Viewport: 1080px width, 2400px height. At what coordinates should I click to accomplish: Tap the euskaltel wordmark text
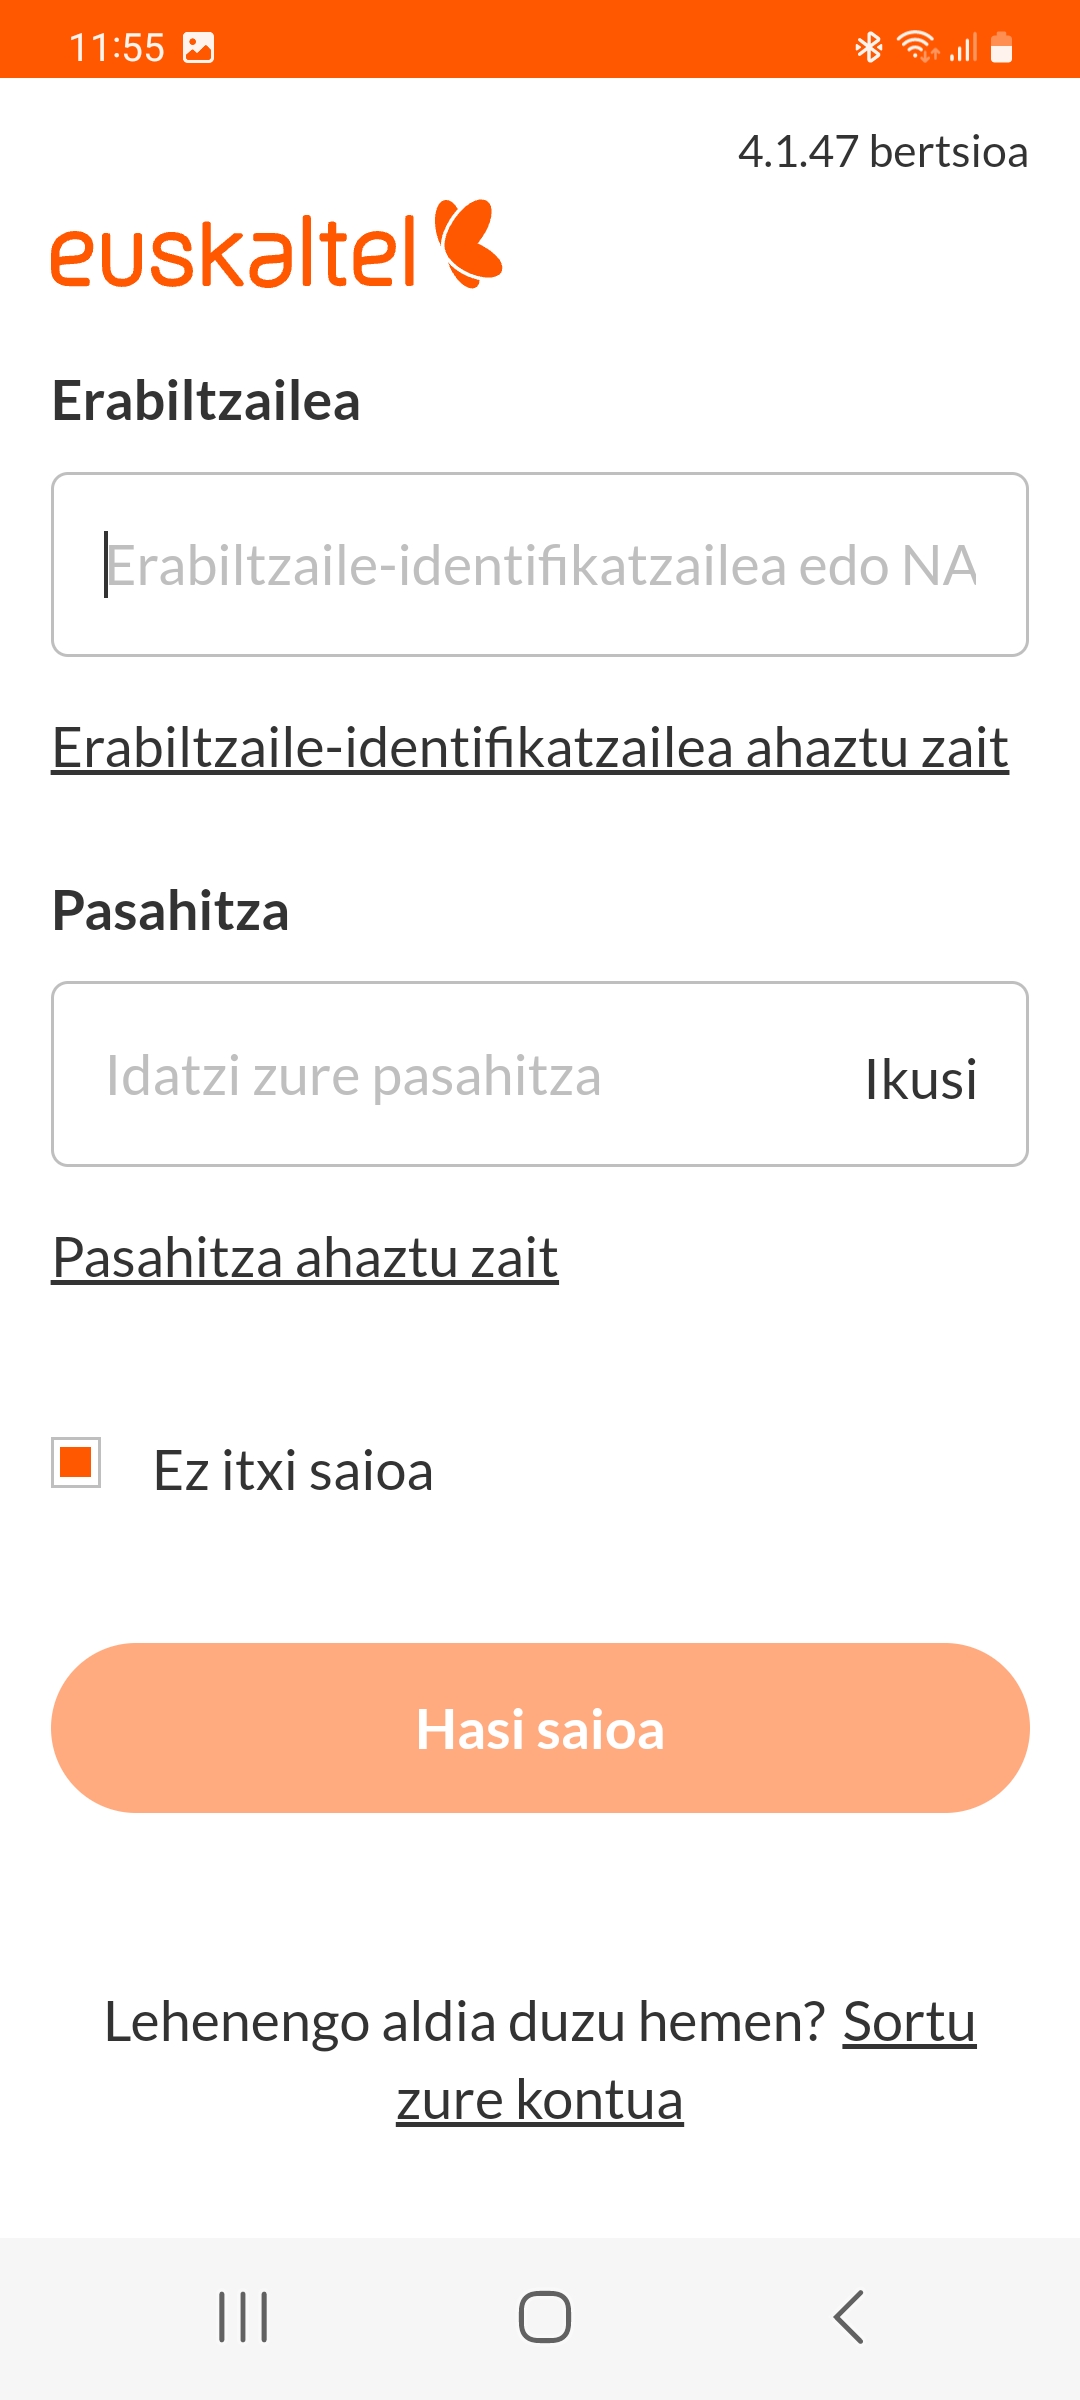[x=233, y=251]
